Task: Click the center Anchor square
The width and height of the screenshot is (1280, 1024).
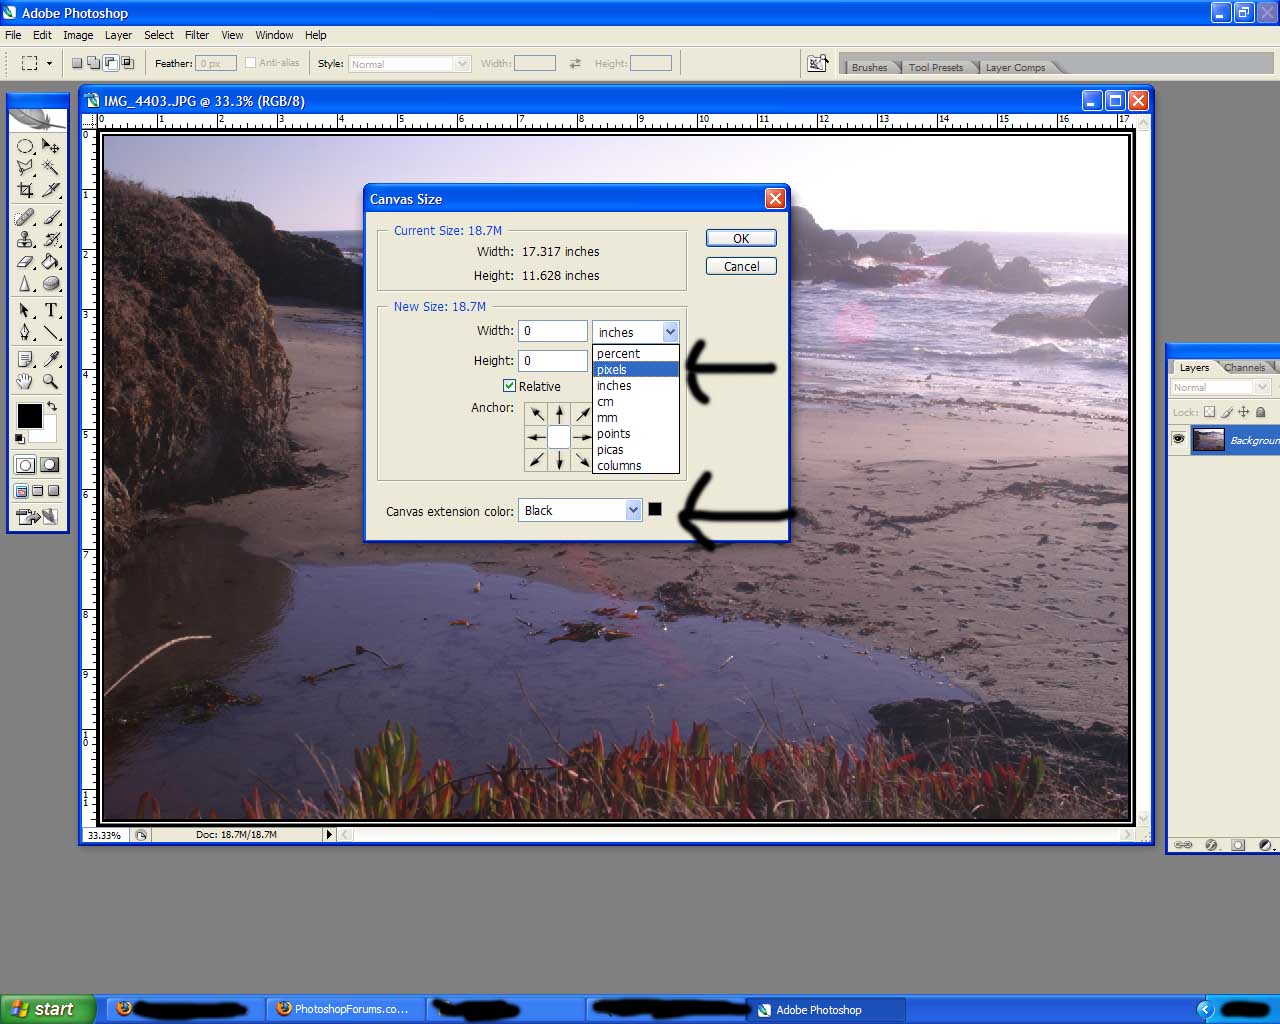Action: (x=559, y=436)
